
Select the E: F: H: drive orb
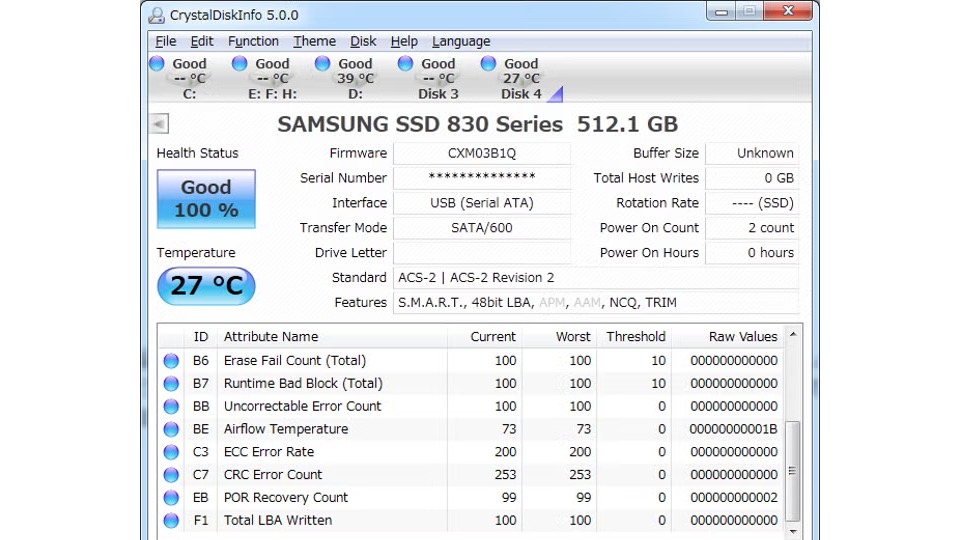pos(240,64)
